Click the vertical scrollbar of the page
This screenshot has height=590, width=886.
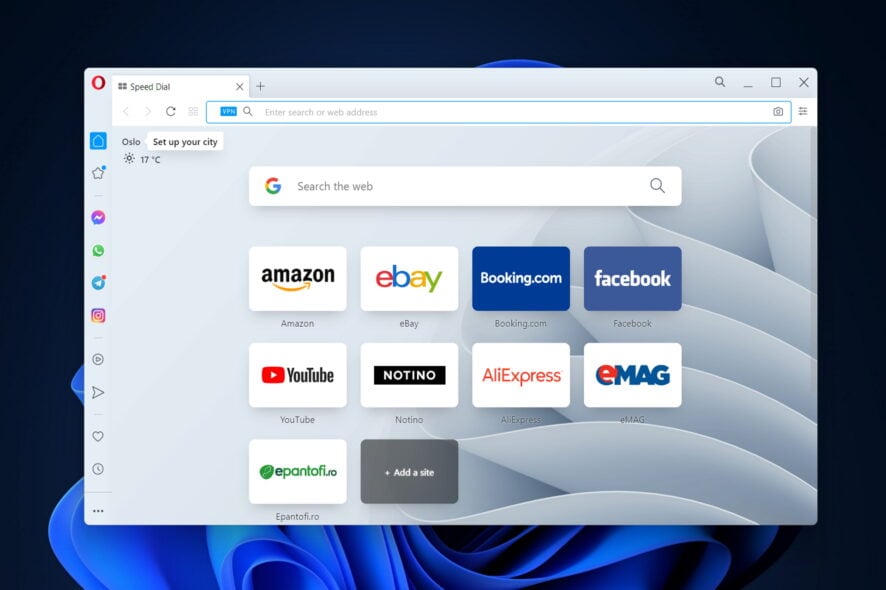coord(814,260)
